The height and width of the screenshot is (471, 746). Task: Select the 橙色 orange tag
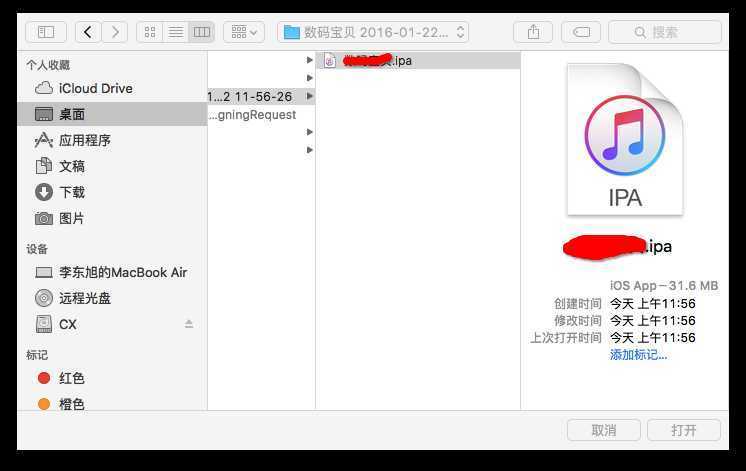[112, 404]
